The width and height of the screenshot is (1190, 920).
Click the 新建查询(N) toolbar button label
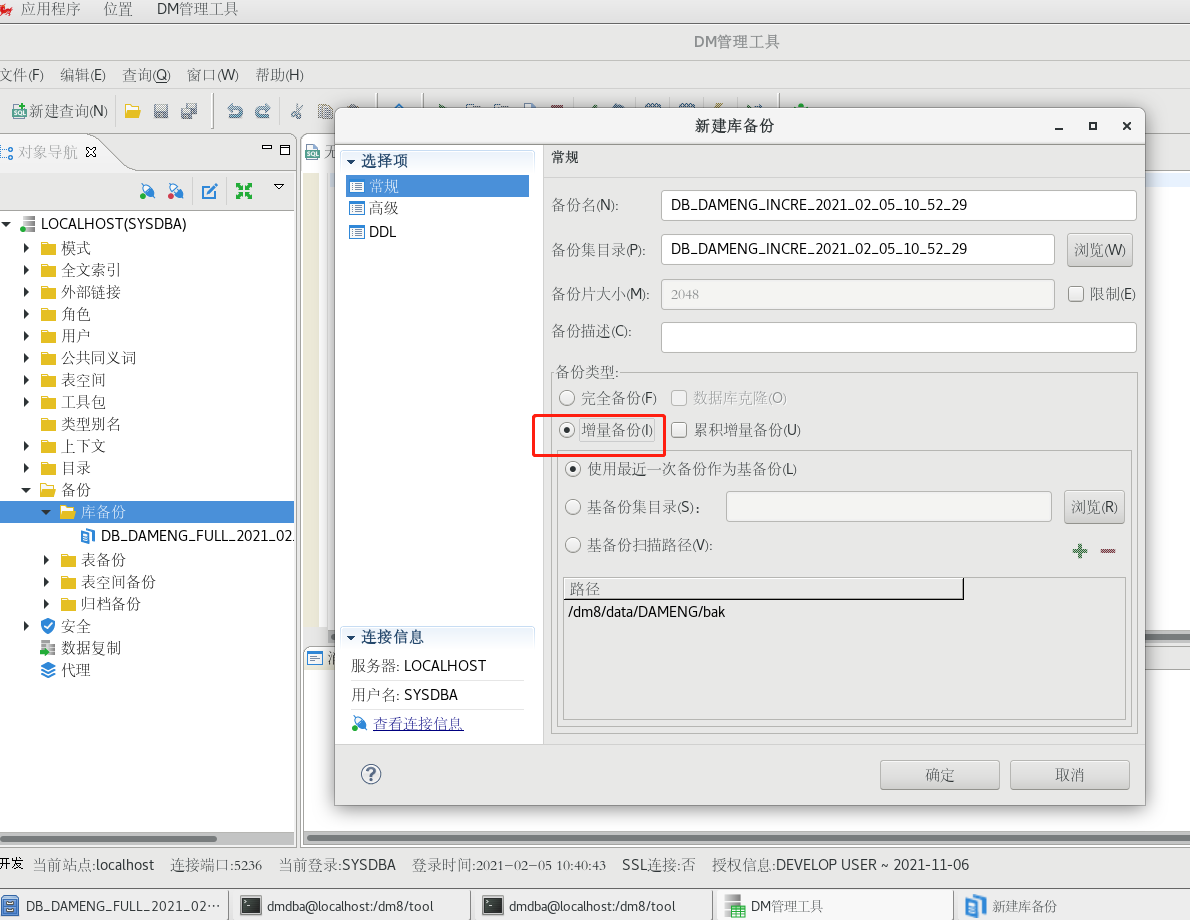tap(68, 112)
